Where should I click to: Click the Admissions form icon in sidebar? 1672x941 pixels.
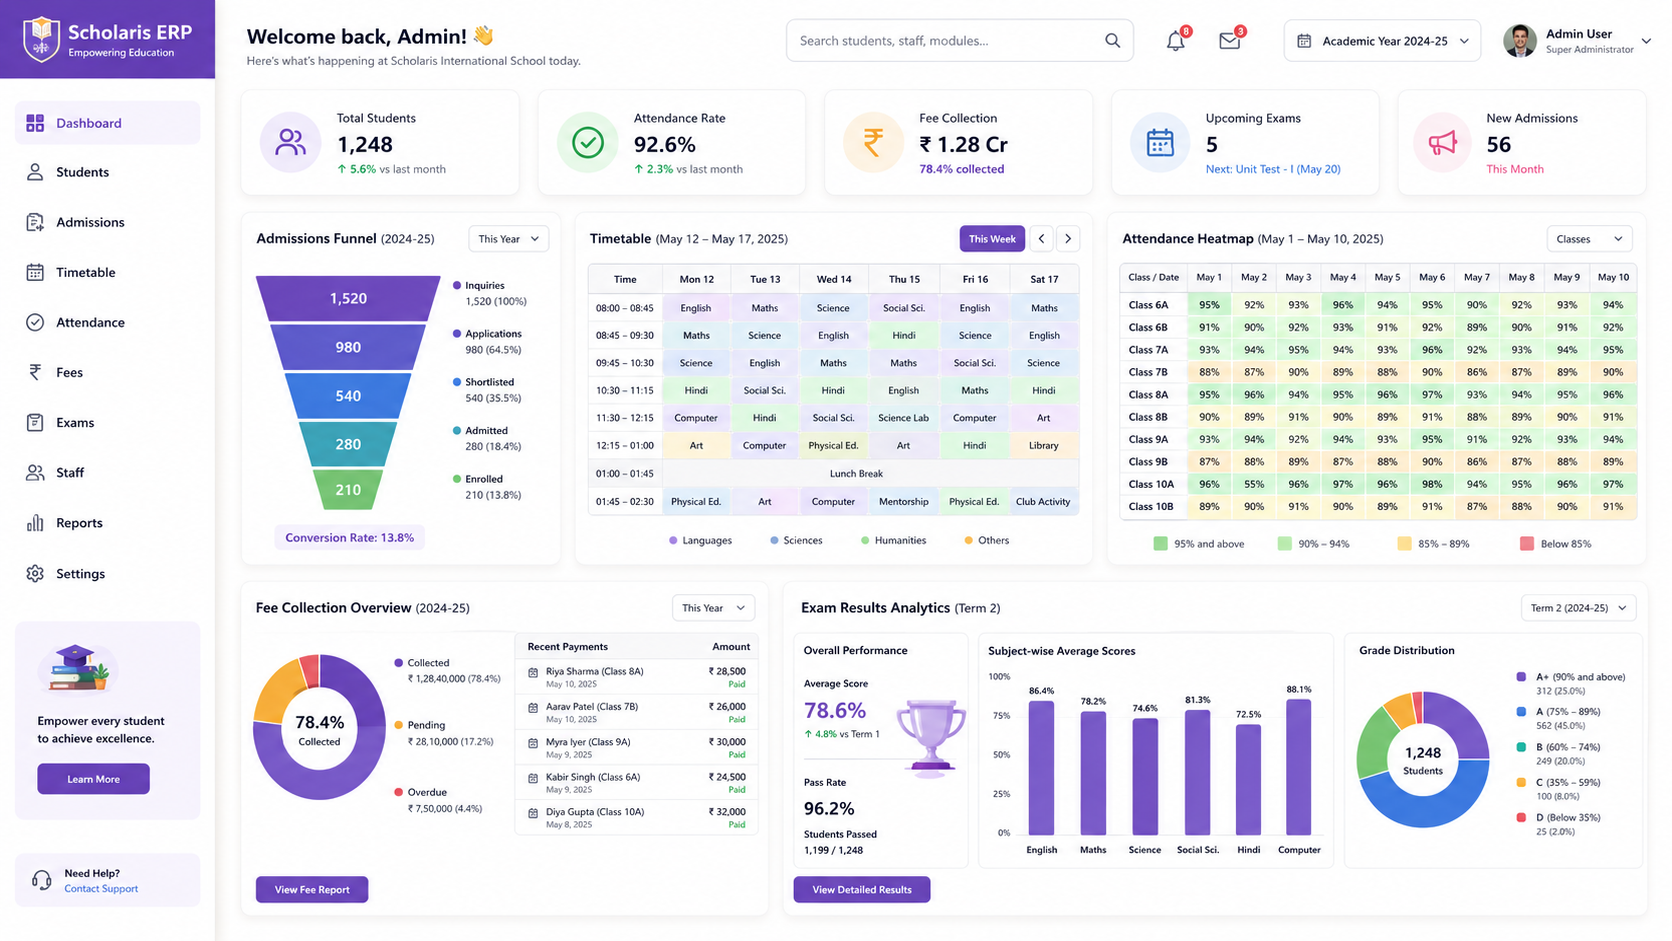pos(35,222)
